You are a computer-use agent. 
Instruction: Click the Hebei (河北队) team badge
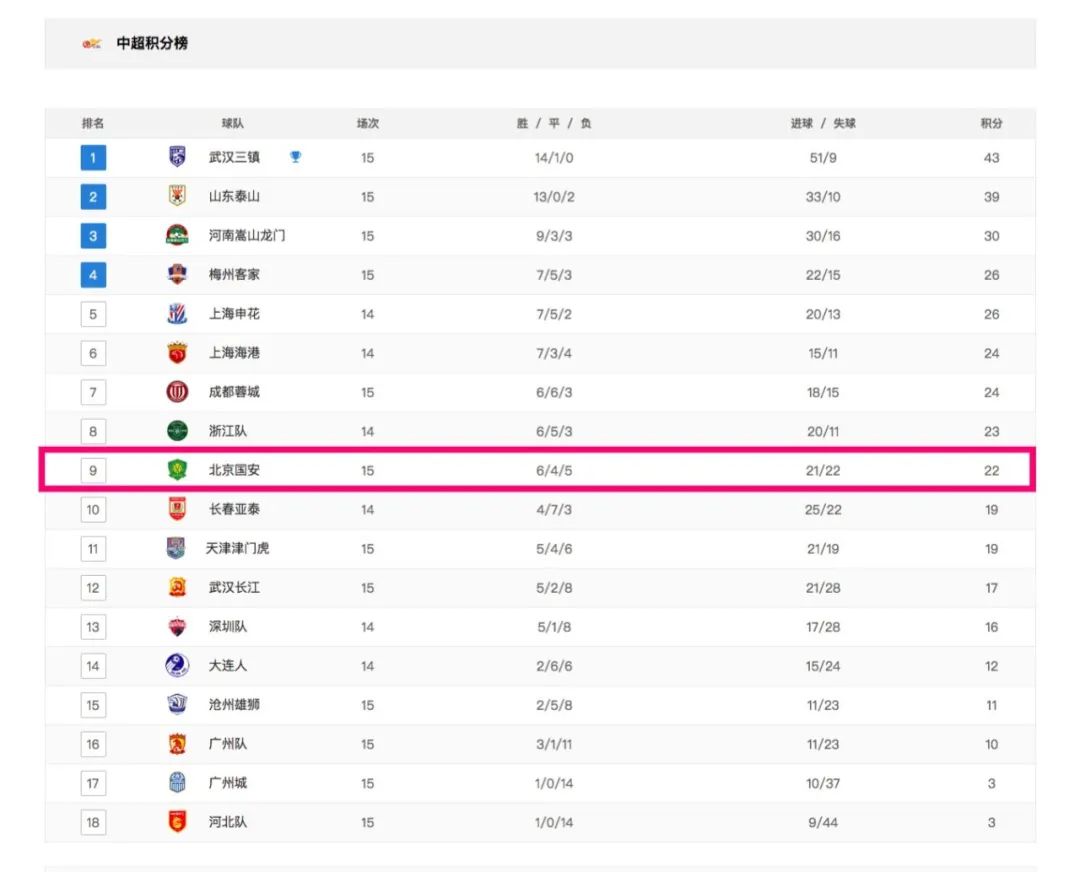point(177,822)
